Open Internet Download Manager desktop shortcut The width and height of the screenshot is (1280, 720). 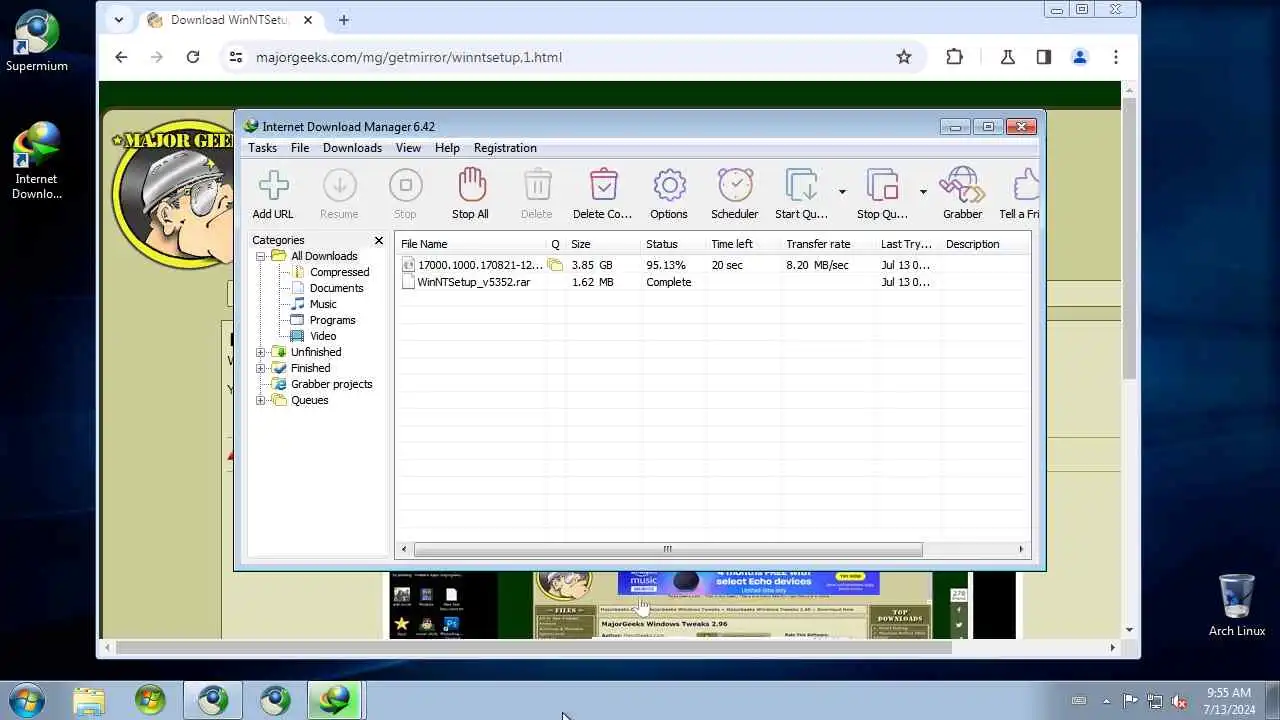coord(37,161)
